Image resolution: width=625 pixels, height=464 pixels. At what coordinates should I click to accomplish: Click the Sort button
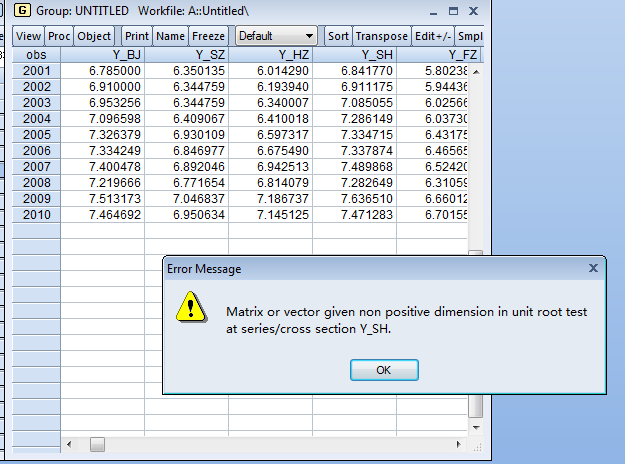338,36
